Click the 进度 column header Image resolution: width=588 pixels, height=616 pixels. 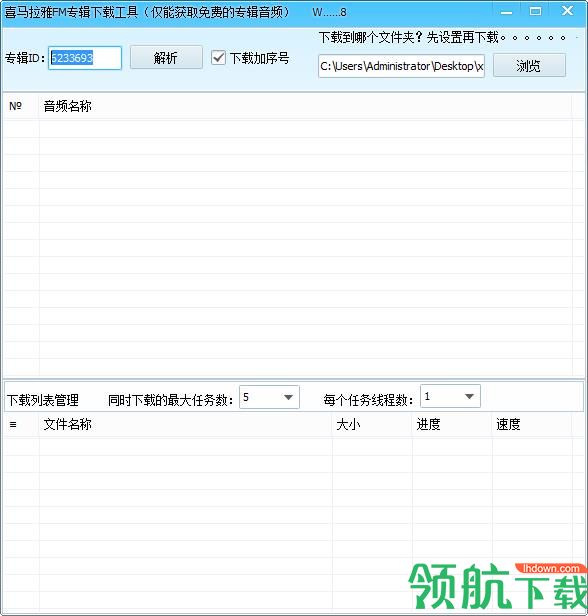pyautogui.click(x=452, y=424)
